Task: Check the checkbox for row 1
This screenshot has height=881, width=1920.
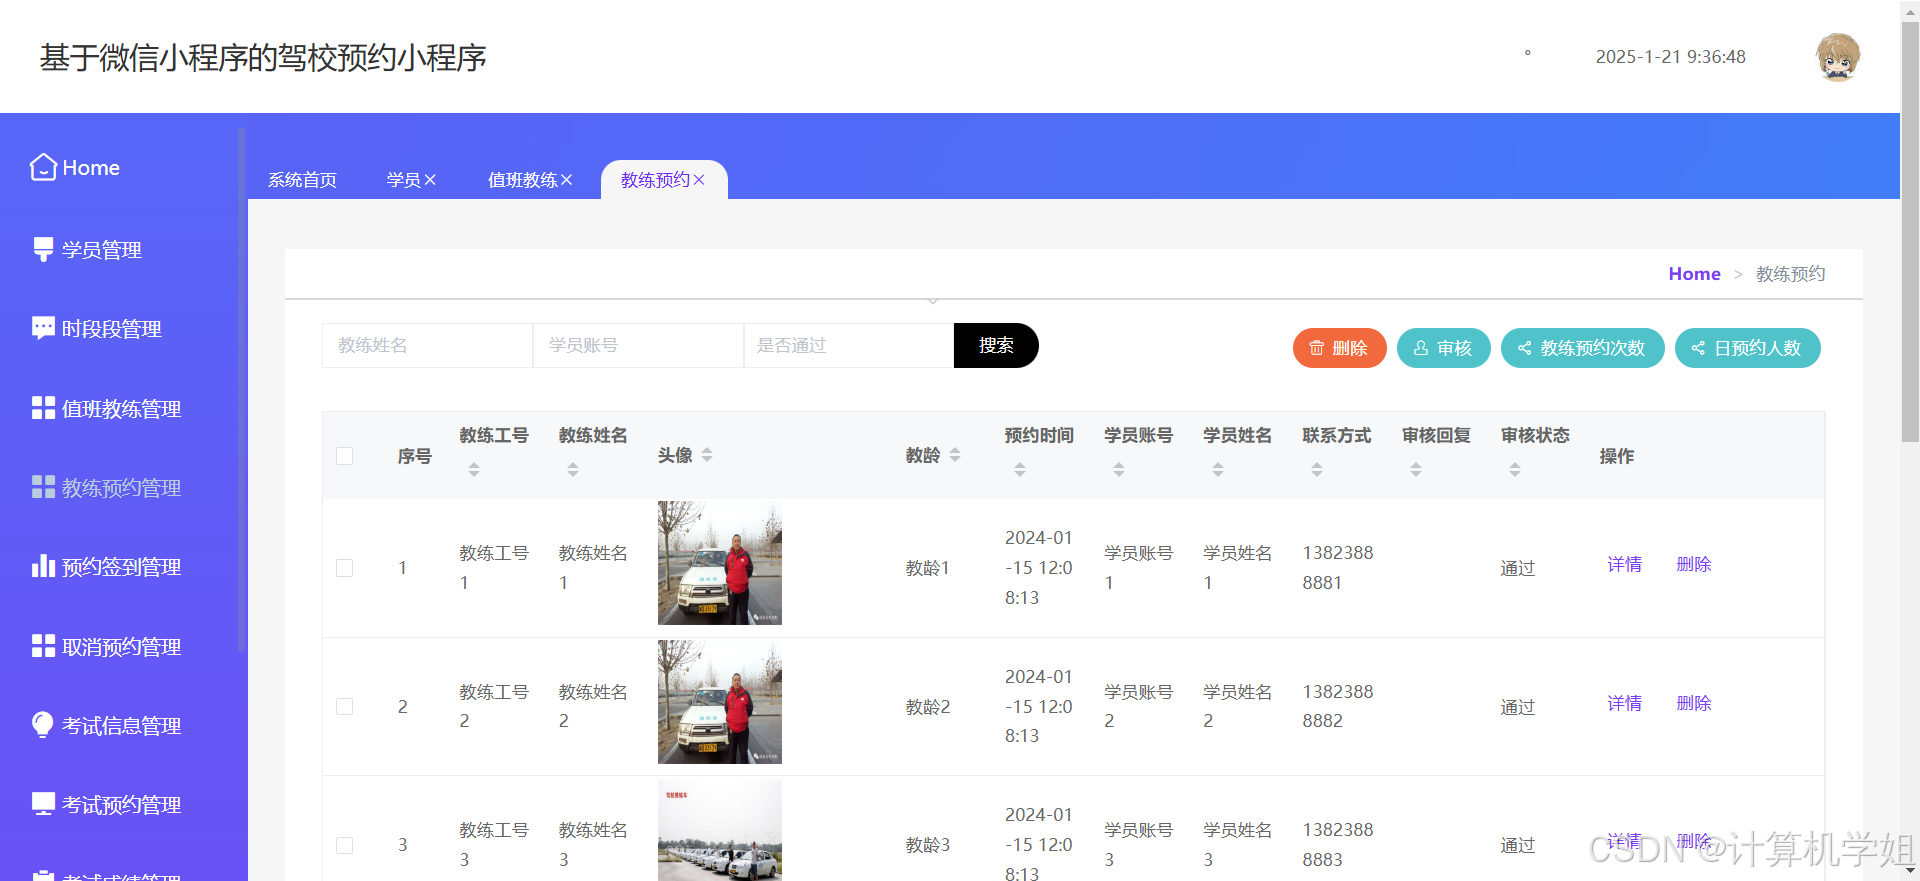Action: coord(345,568)
